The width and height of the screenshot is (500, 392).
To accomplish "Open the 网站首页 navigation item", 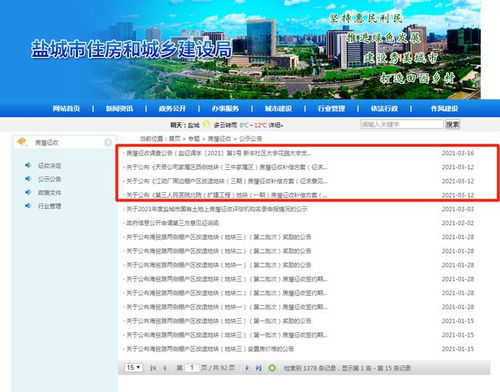I will [x=66, y=109].
